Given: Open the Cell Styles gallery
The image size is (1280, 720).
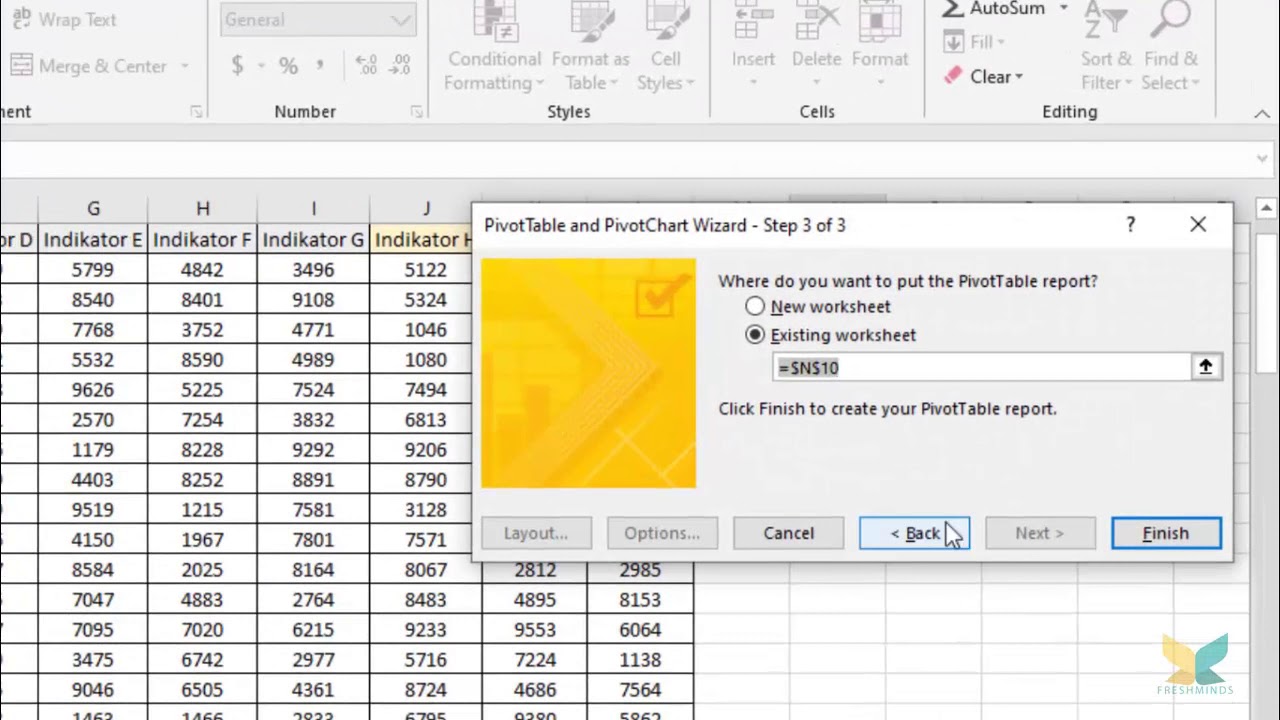Looking at the screenshot, I should pos(665,47).
